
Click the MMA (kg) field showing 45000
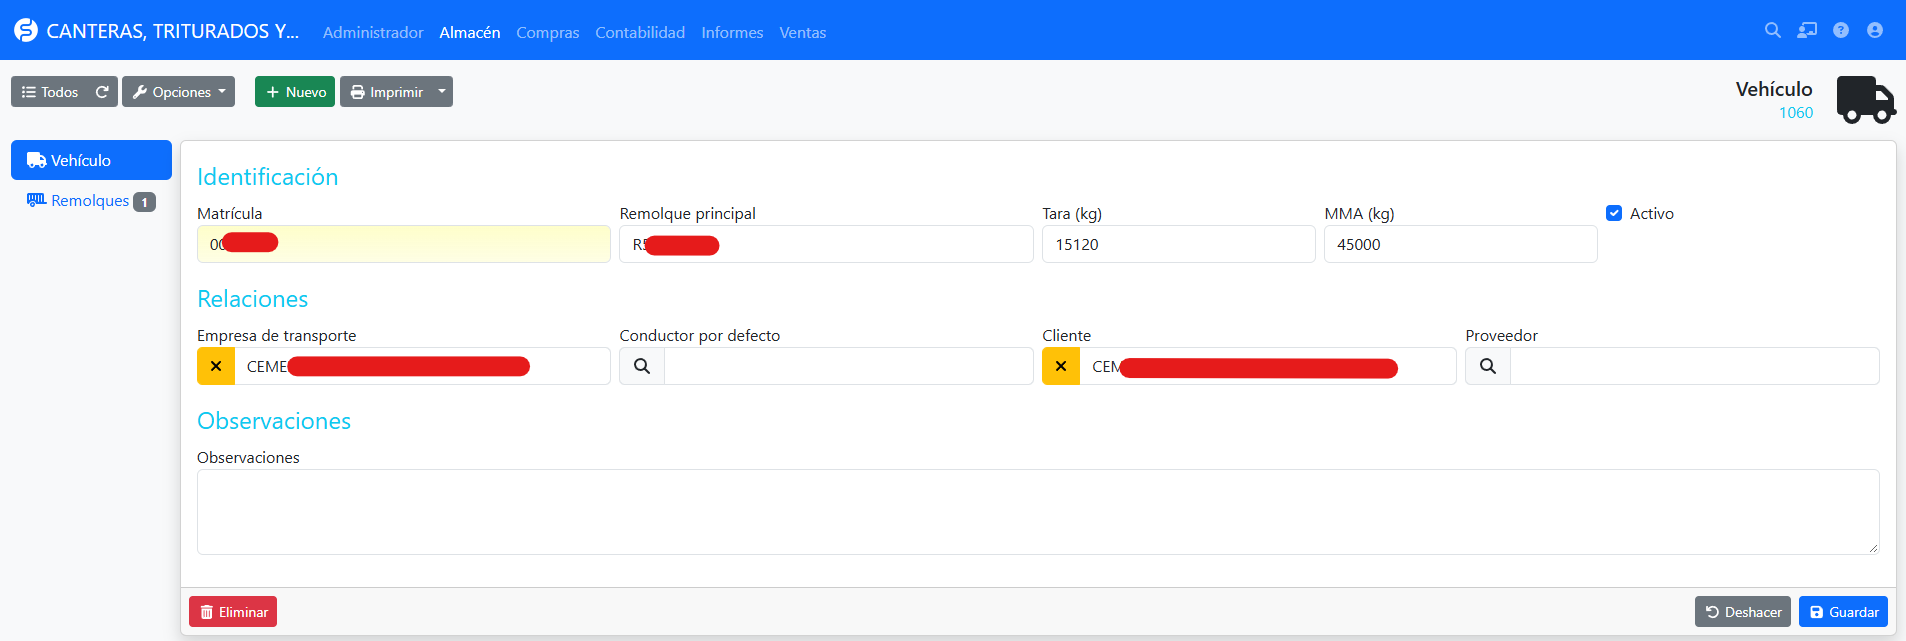click(x=1461, y=244)
